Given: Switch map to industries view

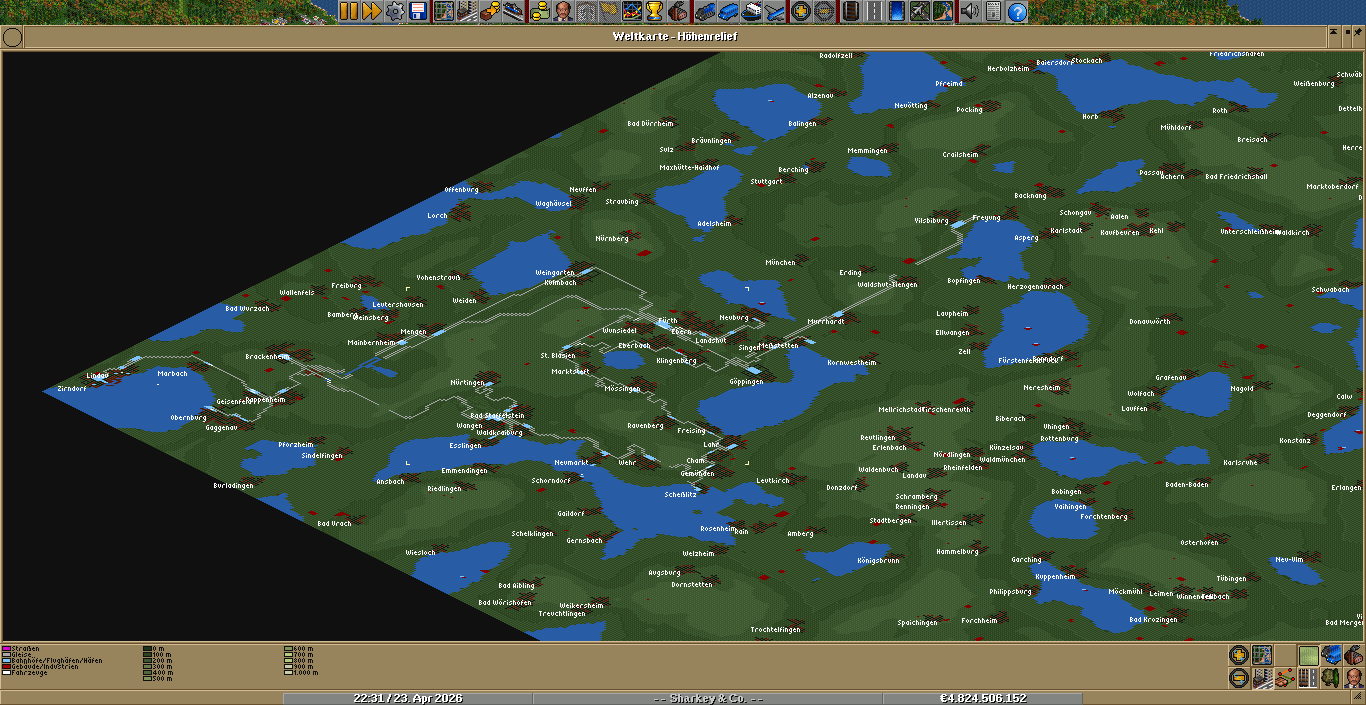Looking at the screenshot, I should coord(1354,656).
